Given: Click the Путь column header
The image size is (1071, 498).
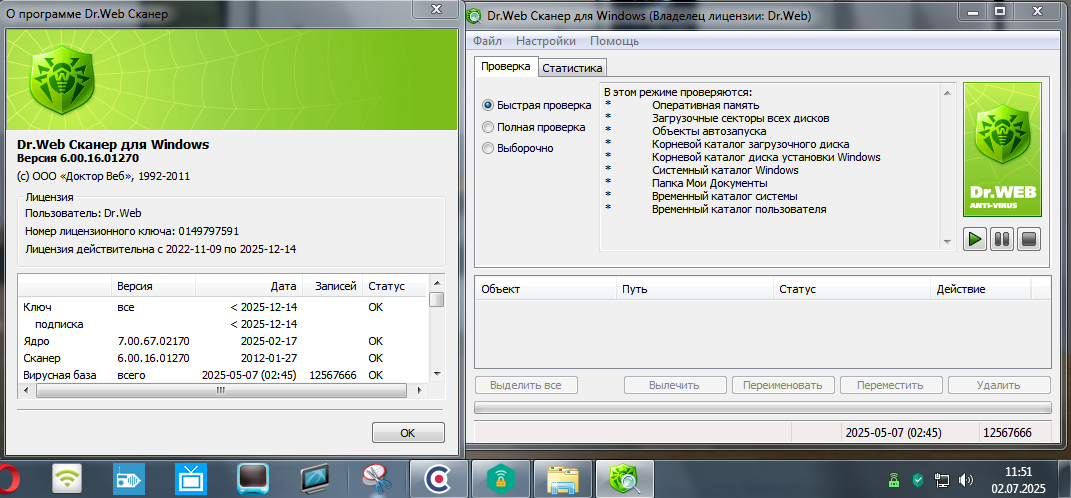Looking at the screenshot, I should click(x=695, y=289).
